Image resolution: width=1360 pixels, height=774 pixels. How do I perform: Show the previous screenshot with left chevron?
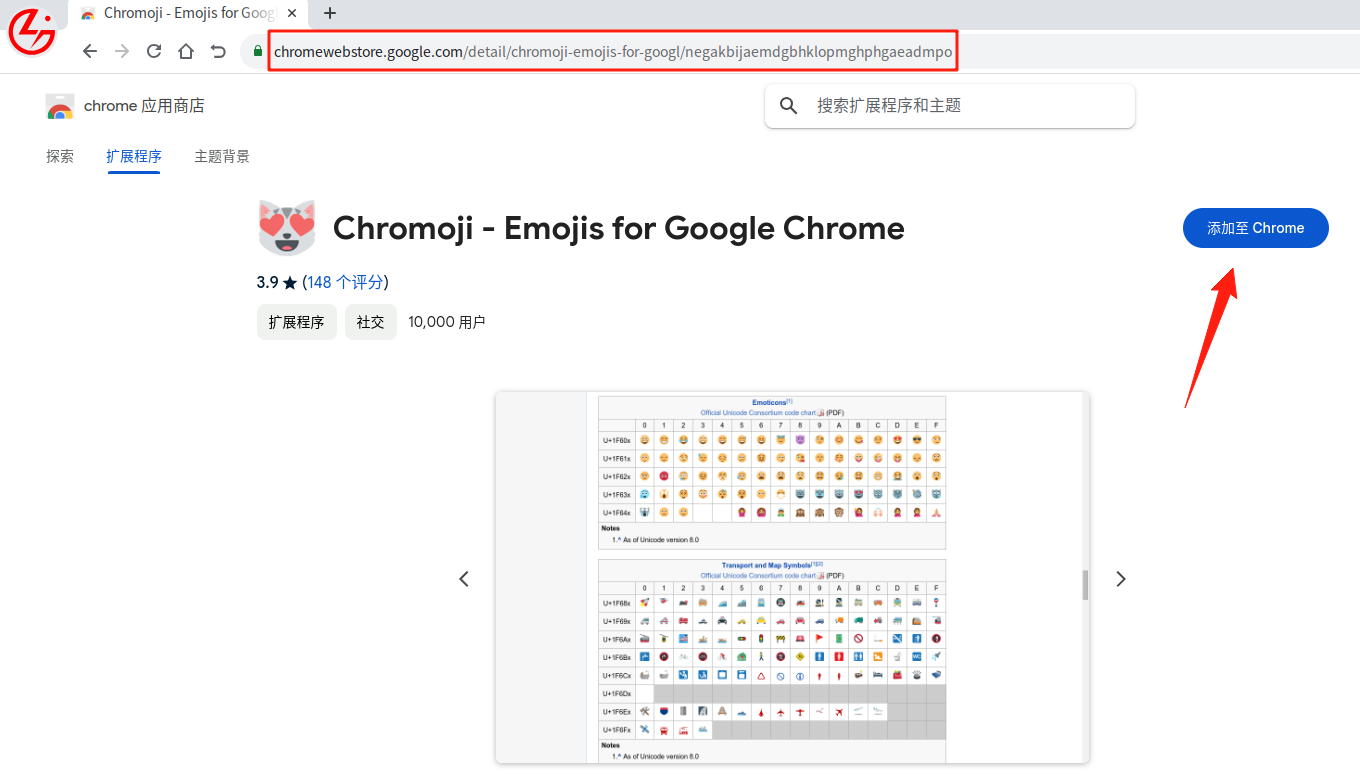point(464,579)
